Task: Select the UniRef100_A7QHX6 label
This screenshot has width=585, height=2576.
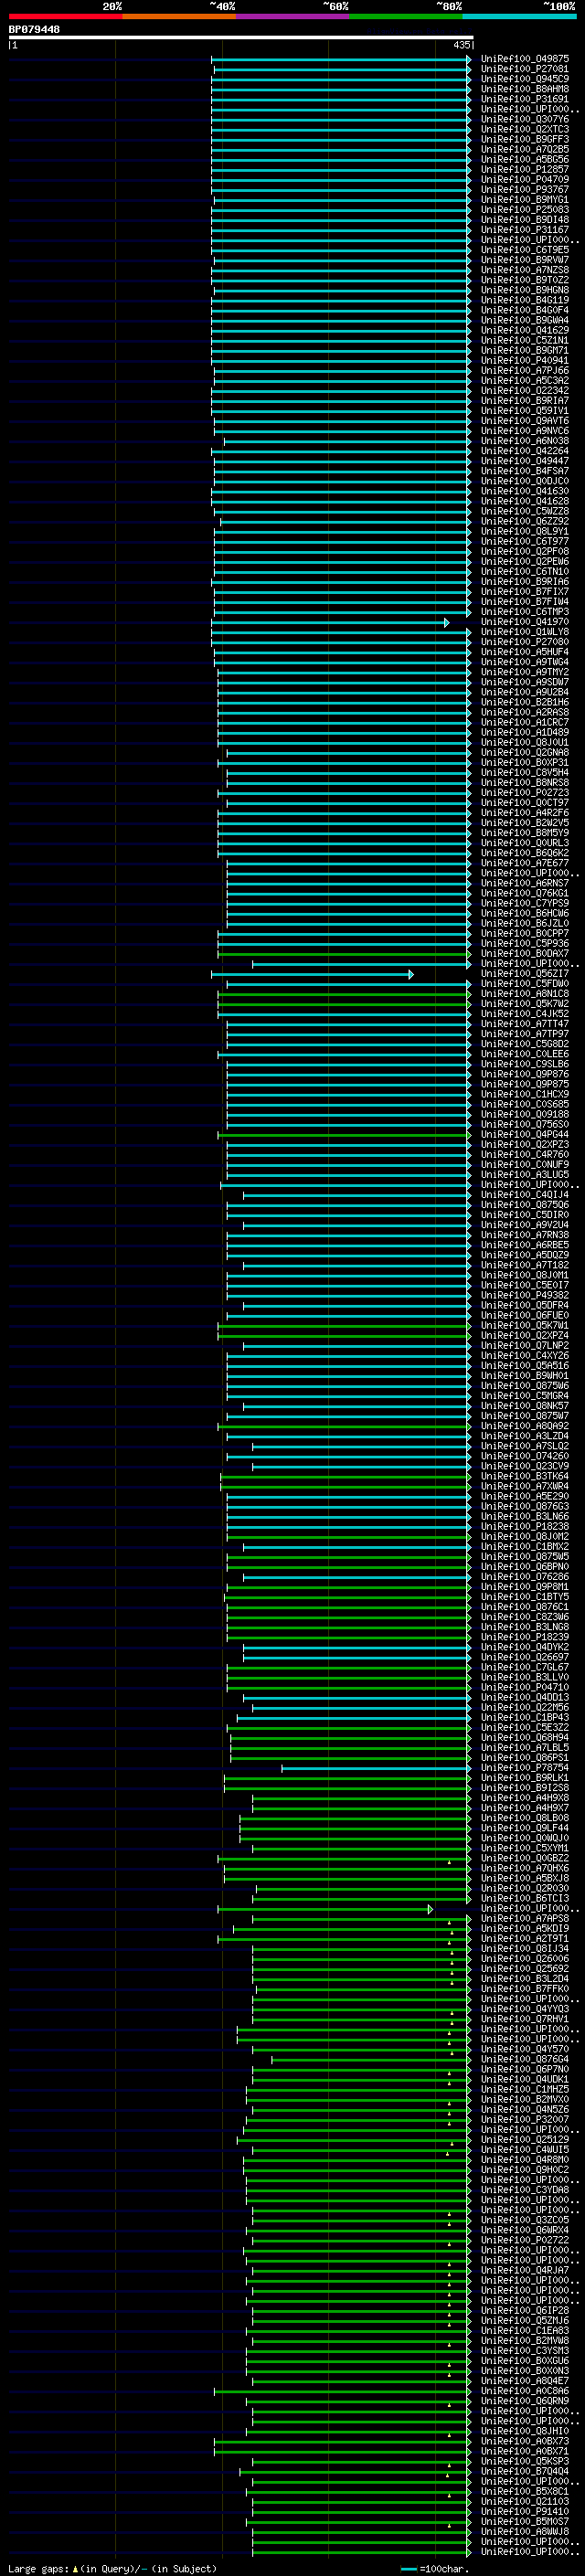Action: pyautogui.click(x=525, y=1868)
